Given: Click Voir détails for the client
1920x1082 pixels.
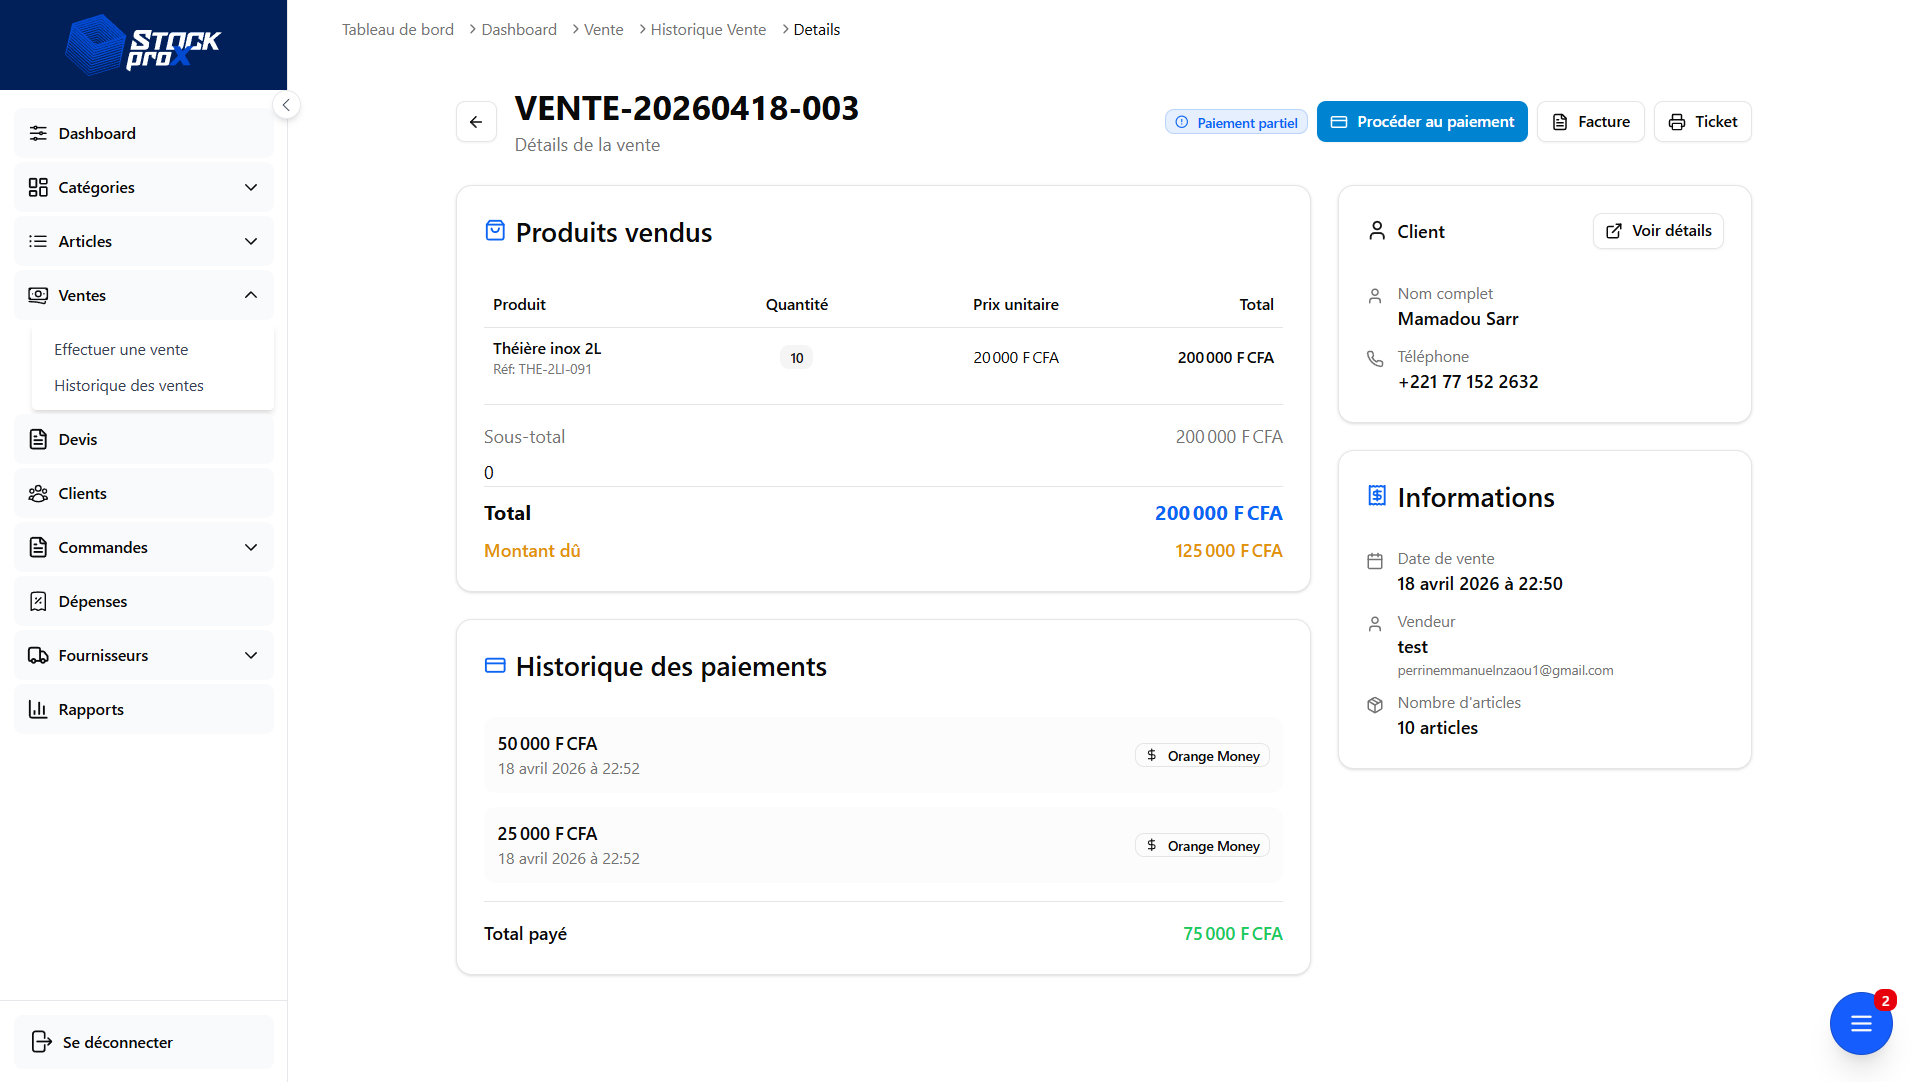Looking at the screenshot, I should click(x=1658, y=231).
